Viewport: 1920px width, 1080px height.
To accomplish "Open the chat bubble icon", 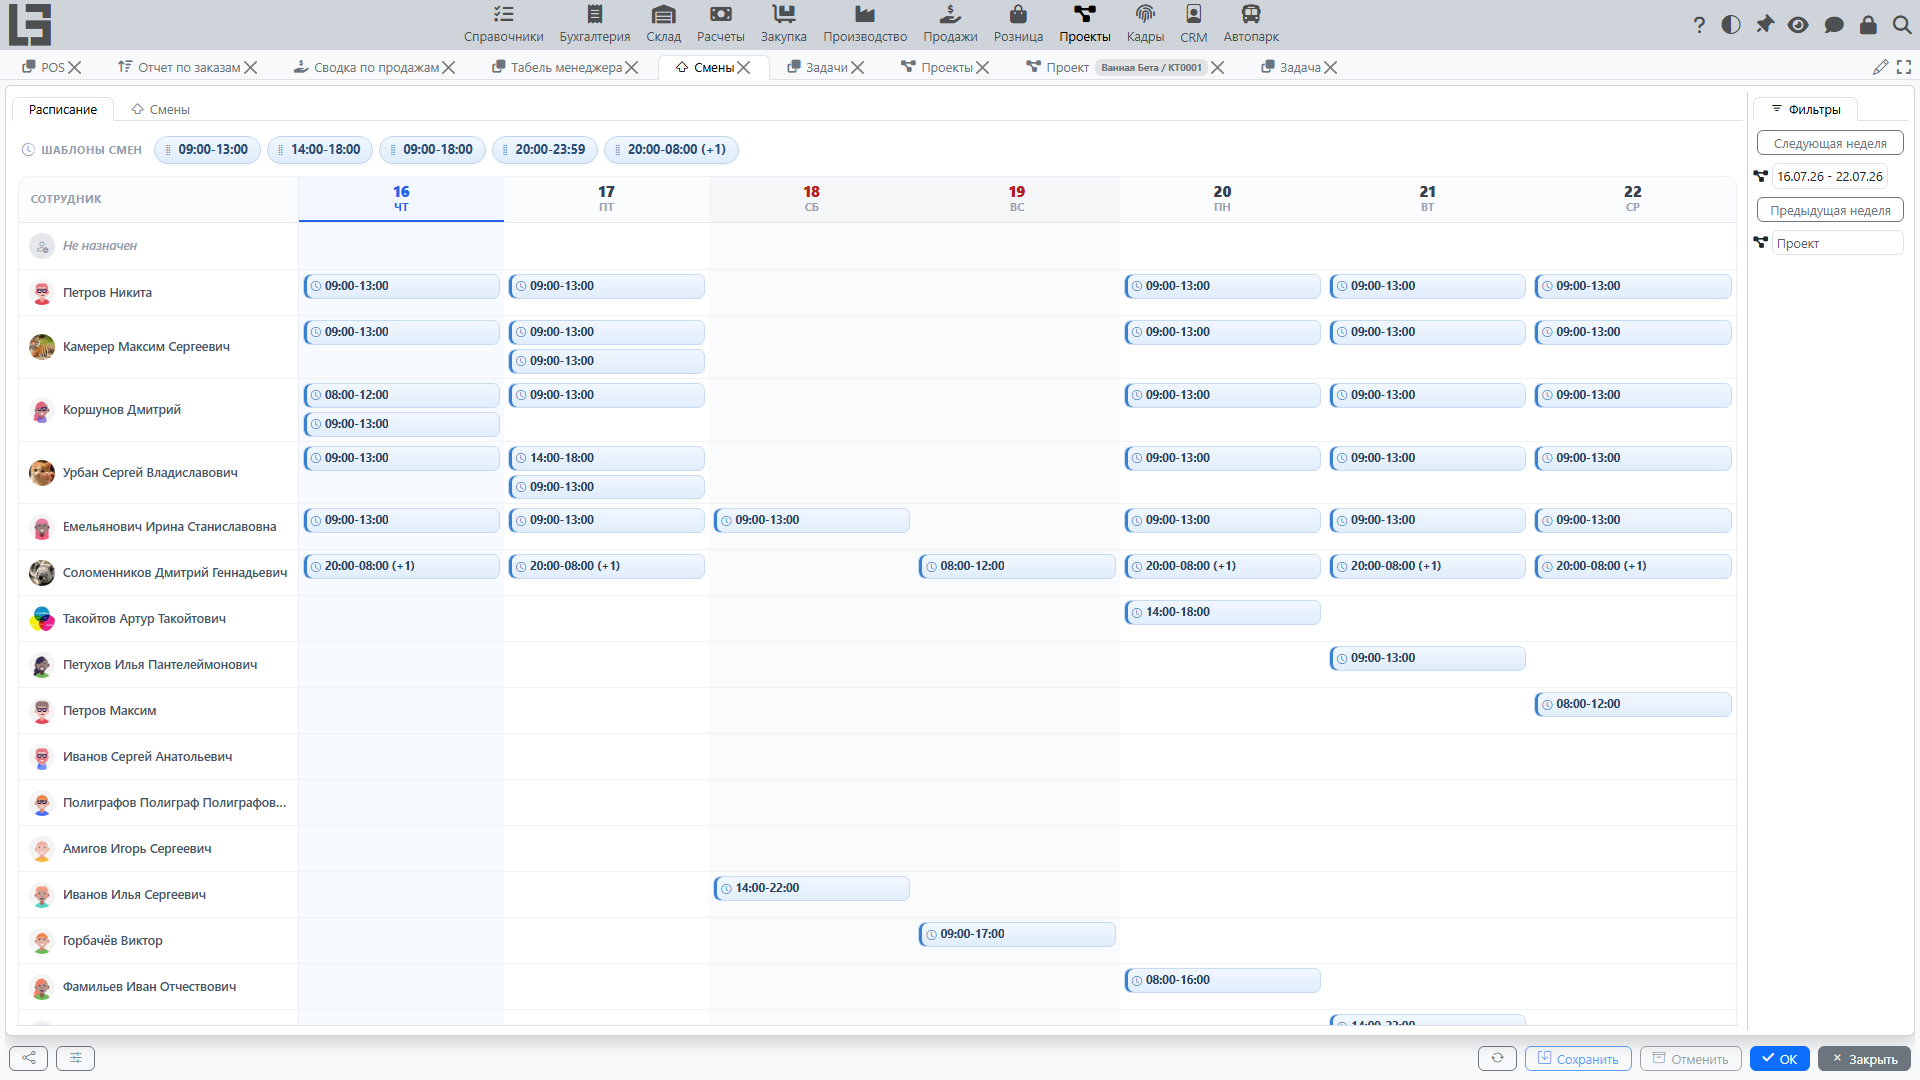I will [x=1834, y=25].
